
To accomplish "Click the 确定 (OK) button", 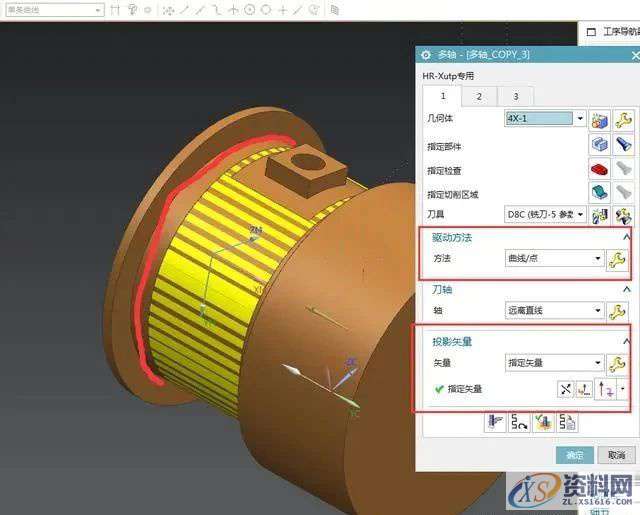I will [x=574, y=455].
